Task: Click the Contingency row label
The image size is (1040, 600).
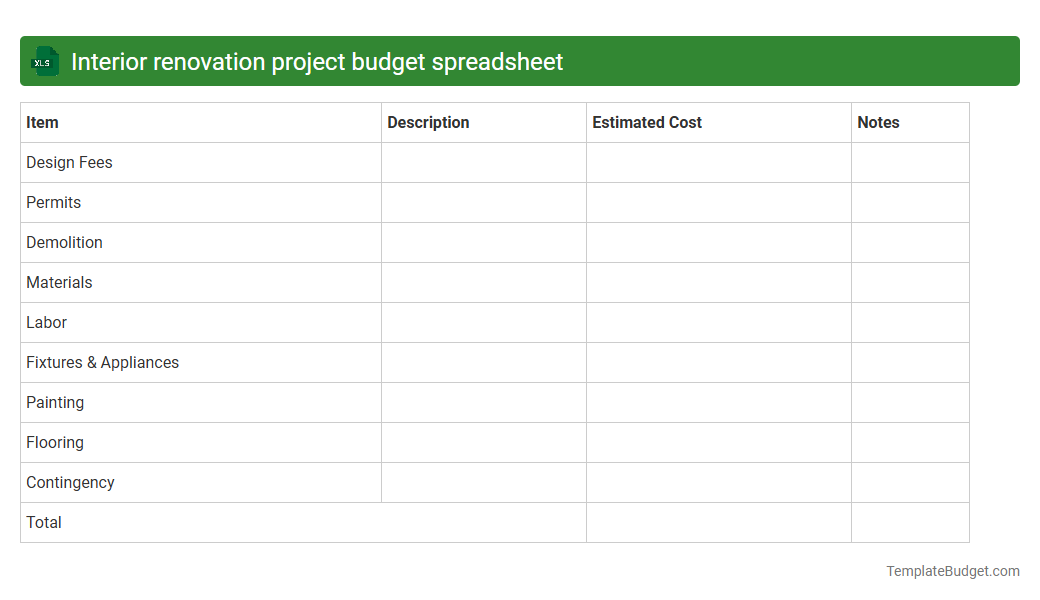Action: click(x=70, y=482)
